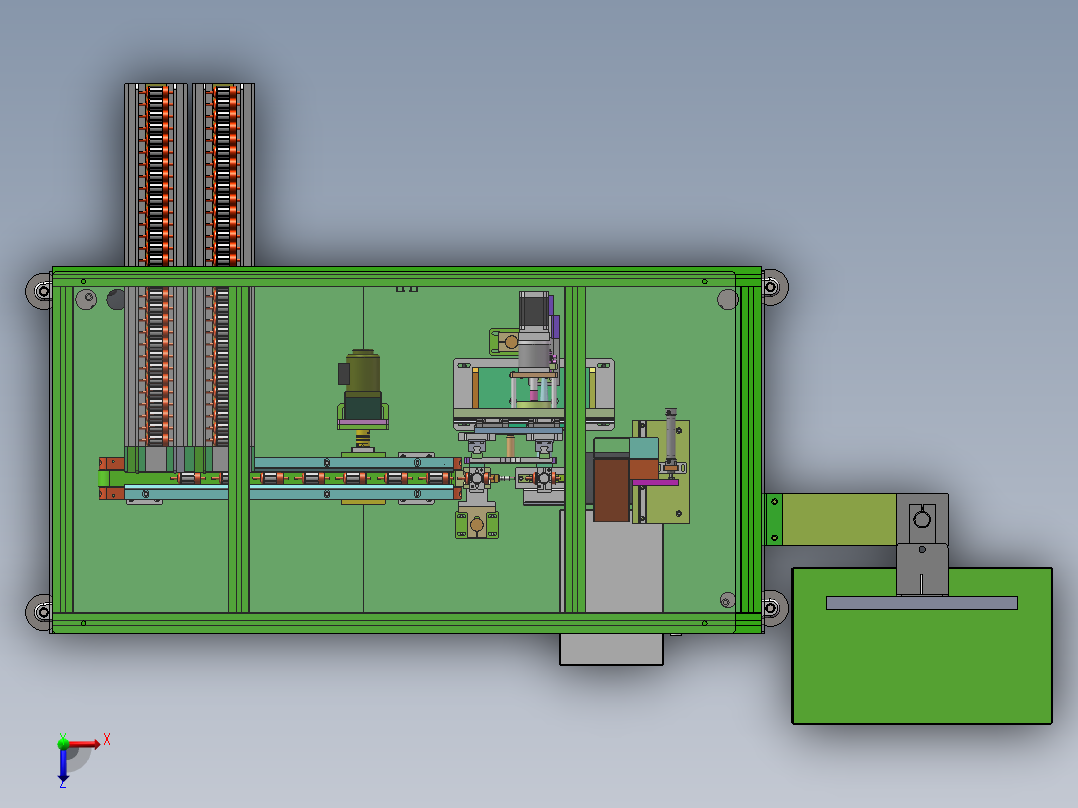Select the gray round pad in top-right corner

[727, 300]
